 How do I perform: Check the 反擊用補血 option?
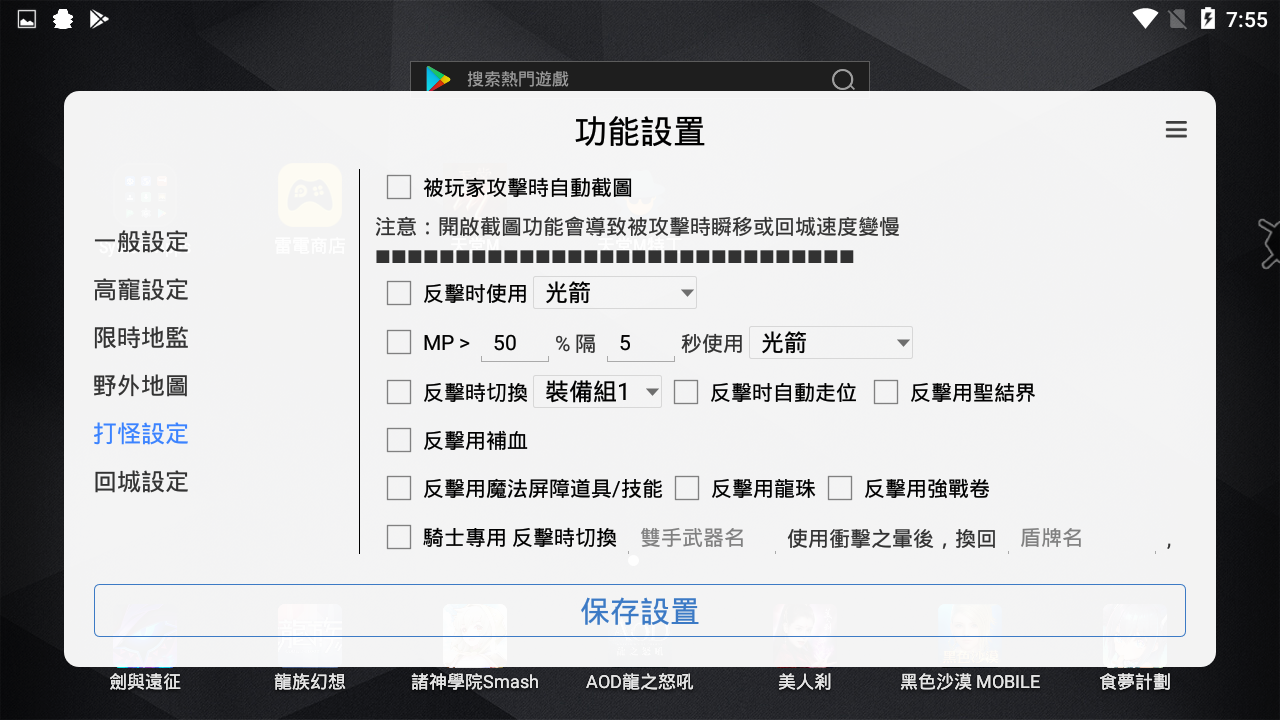pos(398,440)
